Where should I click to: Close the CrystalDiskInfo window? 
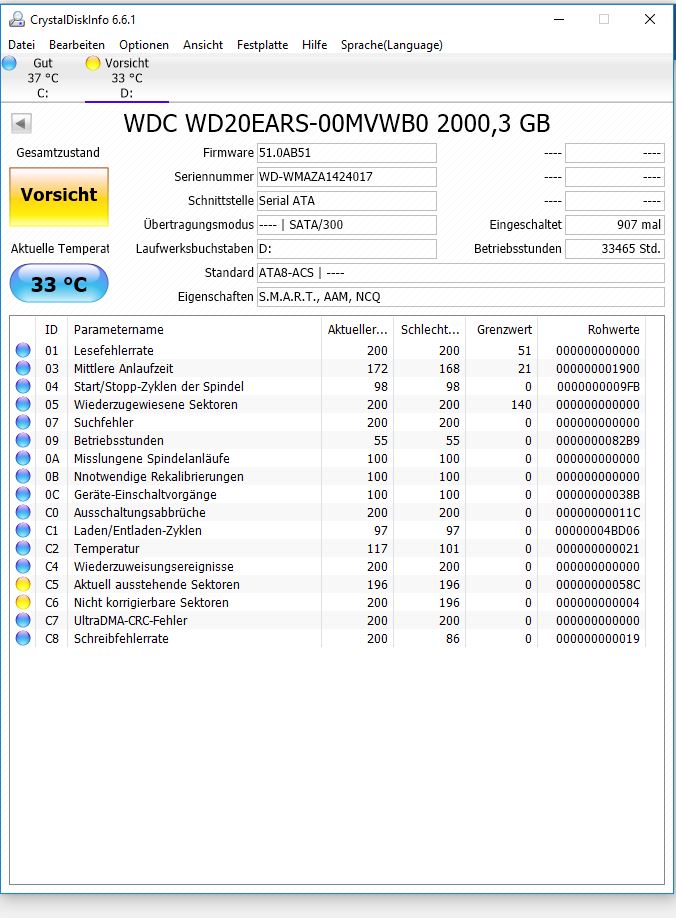click(x=650, y=19)
